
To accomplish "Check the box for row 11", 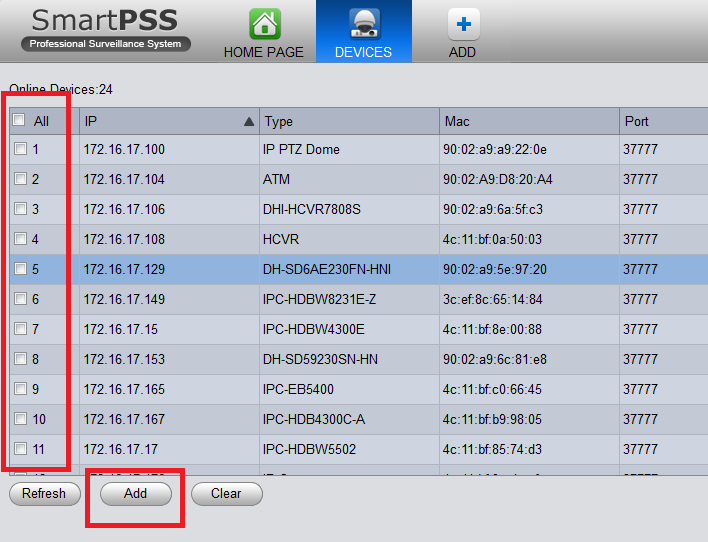I will (20, 448).
